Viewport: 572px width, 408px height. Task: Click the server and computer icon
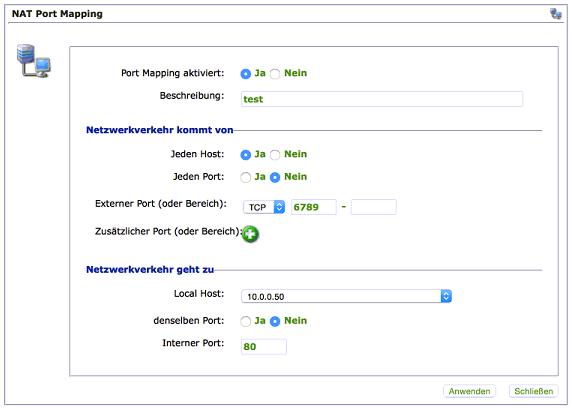34,61
